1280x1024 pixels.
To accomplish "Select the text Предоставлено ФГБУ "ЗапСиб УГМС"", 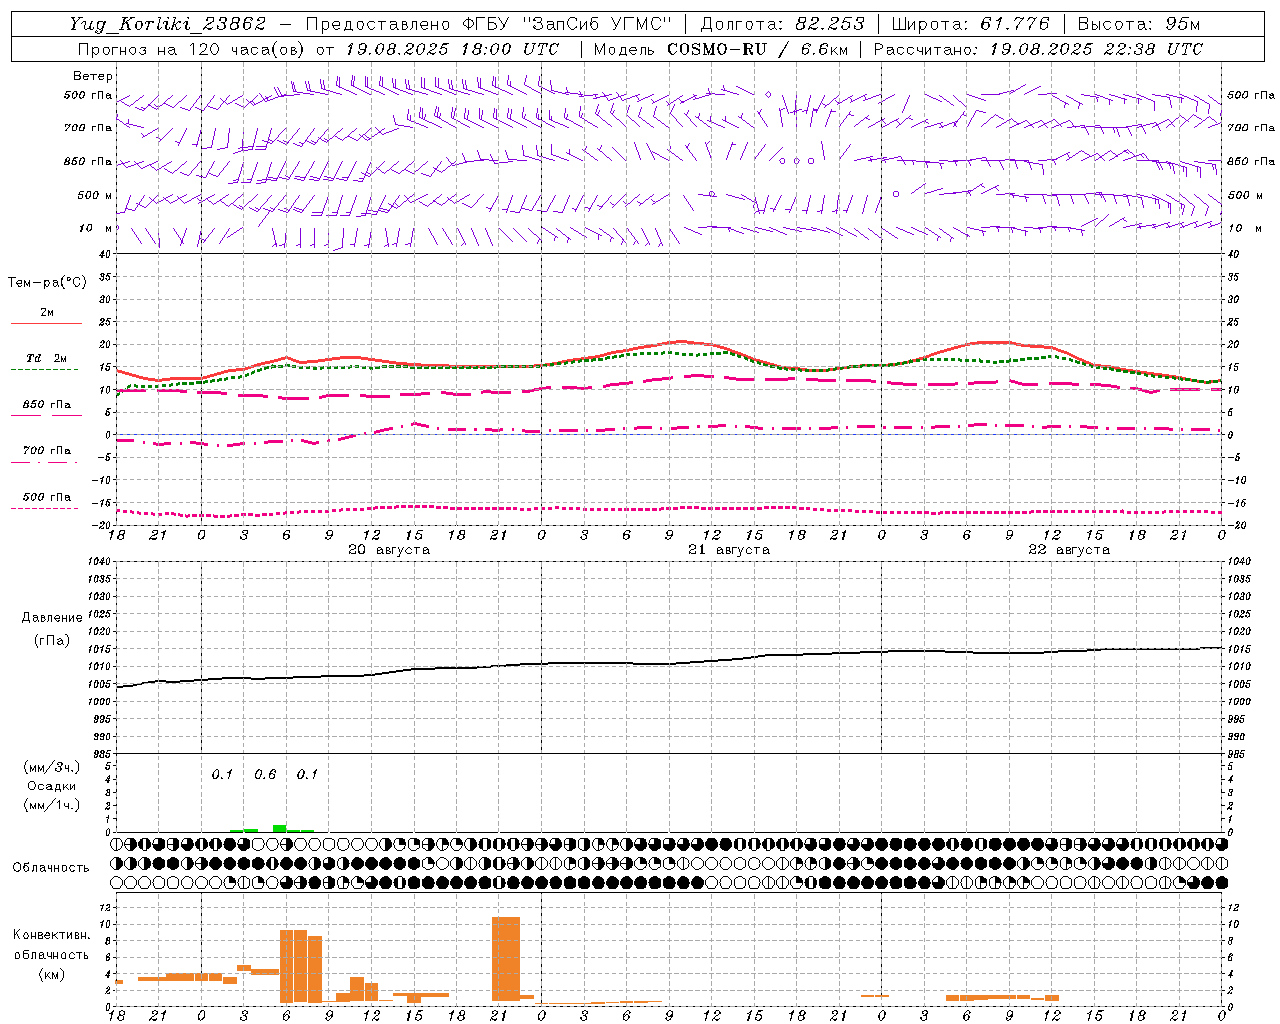I will pos(488,24).
